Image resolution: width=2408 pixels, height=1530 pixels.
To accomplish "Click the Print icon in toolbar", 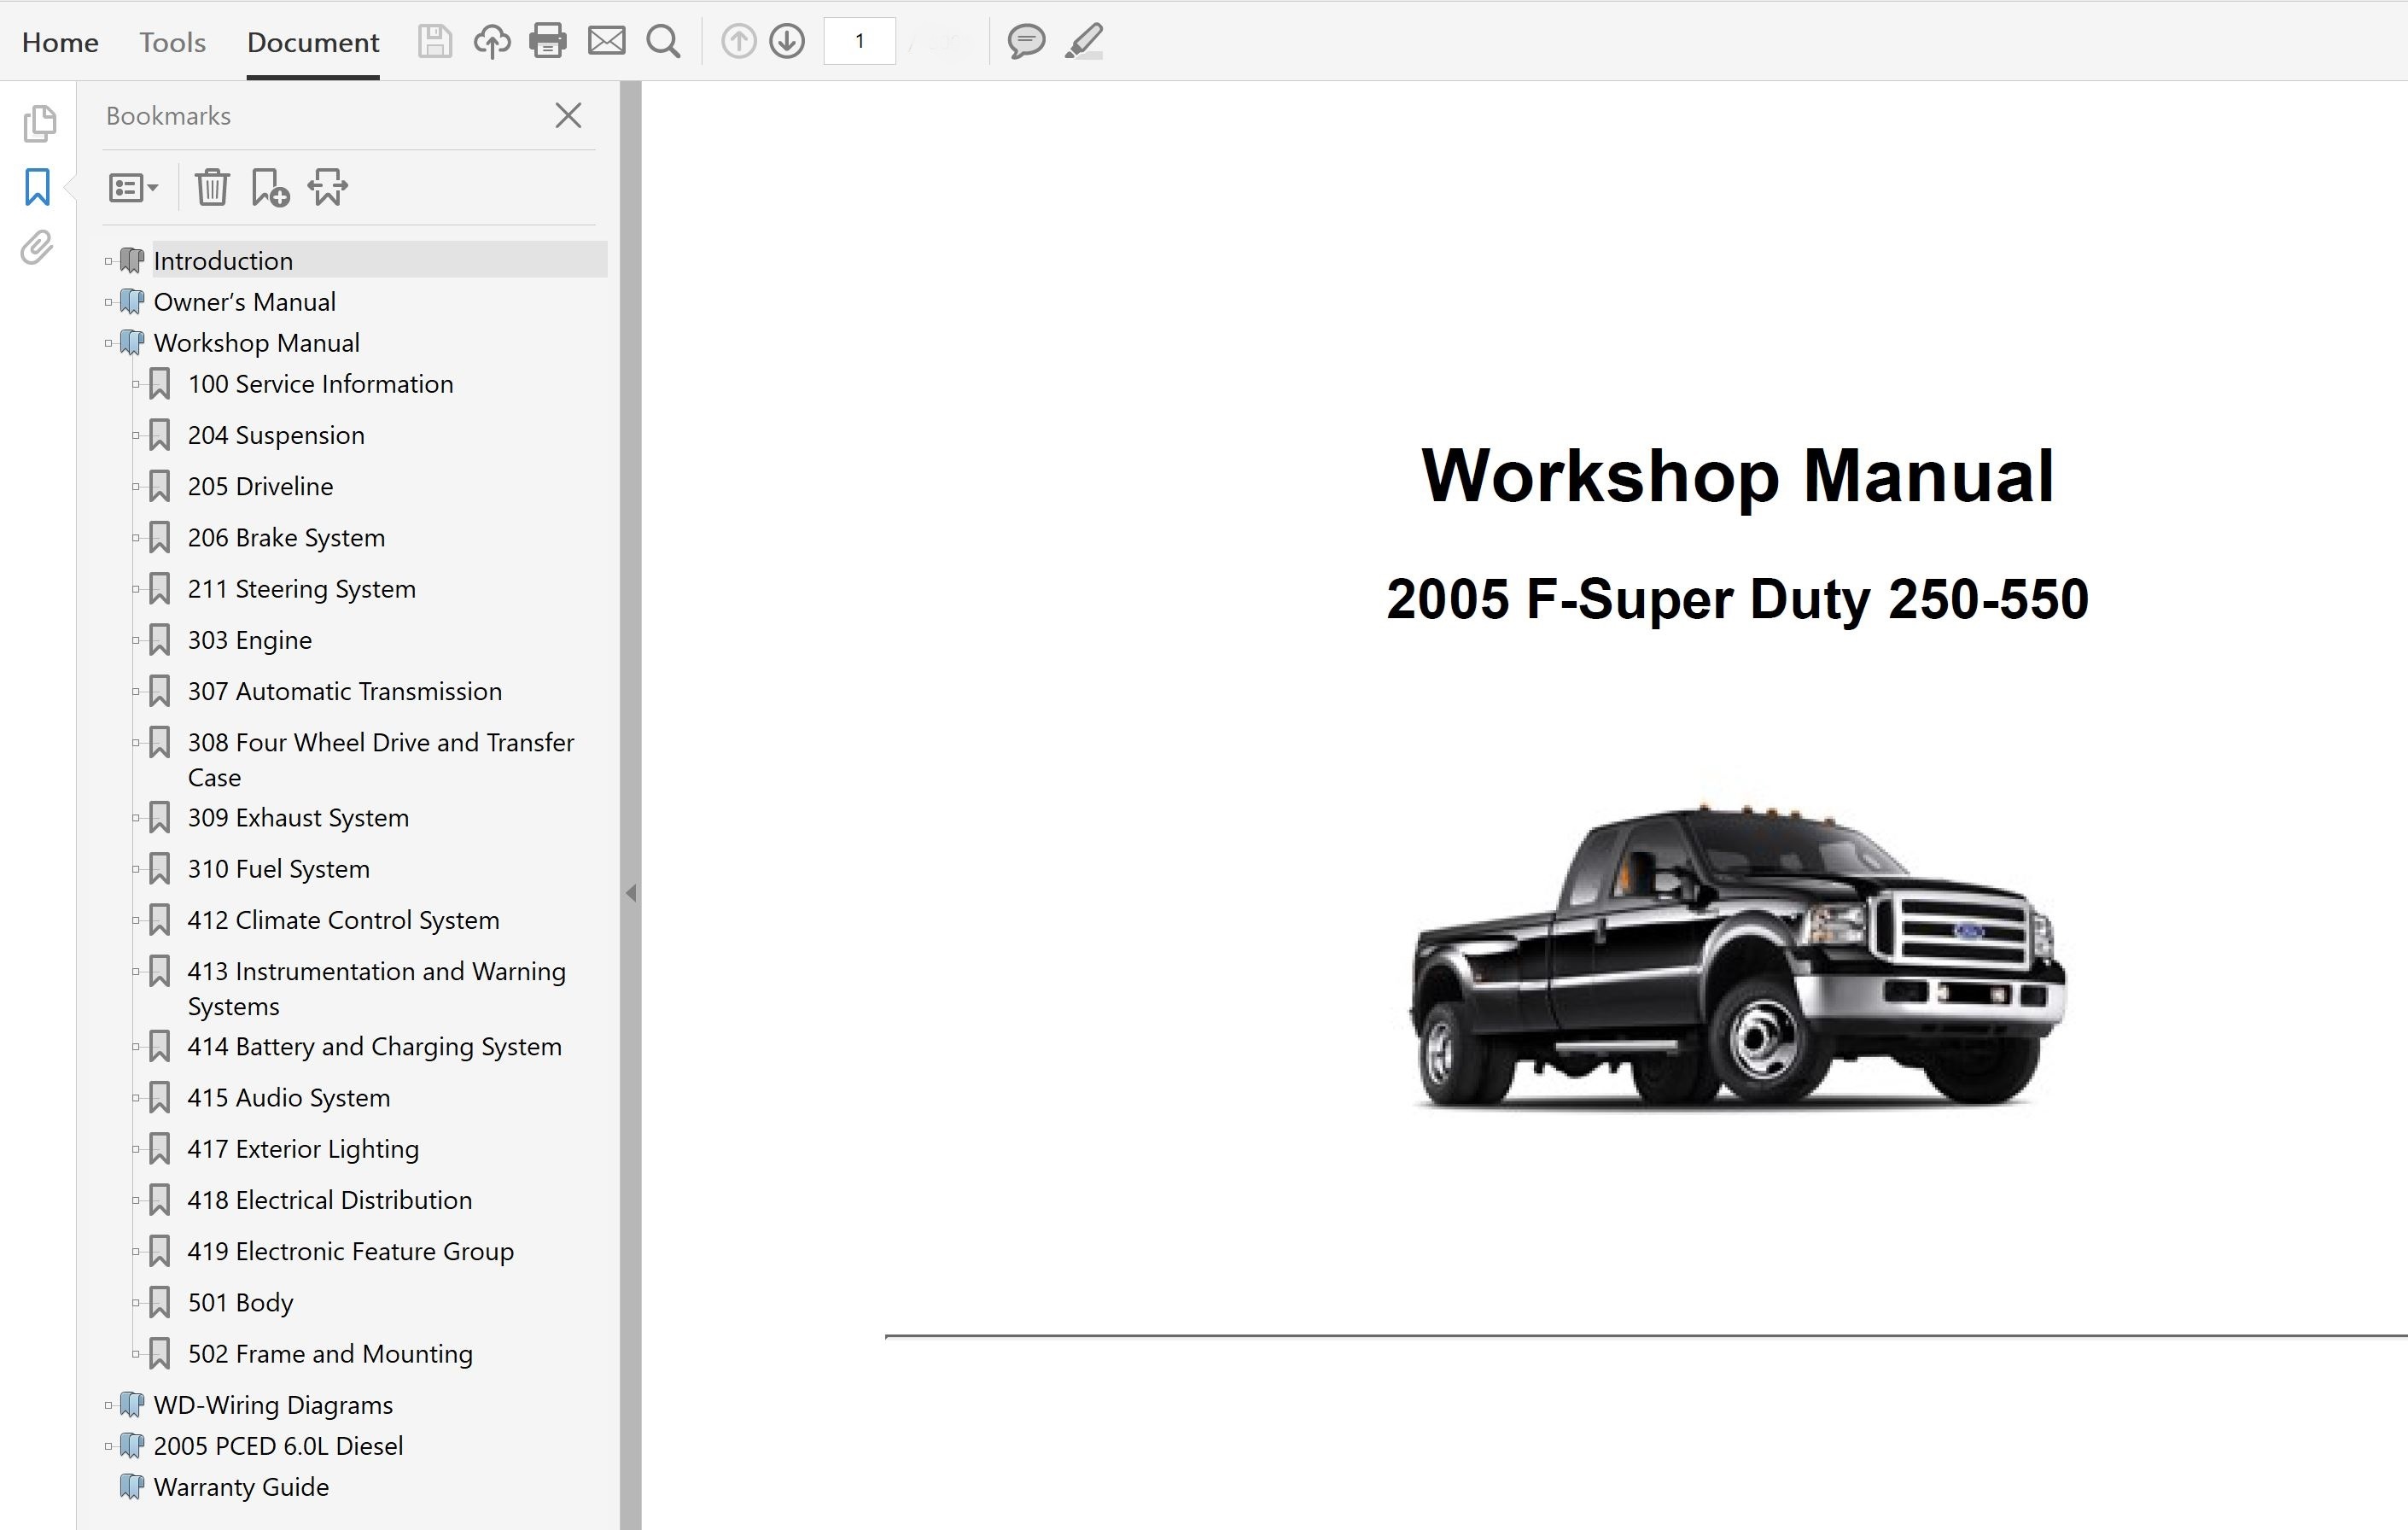I will tap(548, 41).
